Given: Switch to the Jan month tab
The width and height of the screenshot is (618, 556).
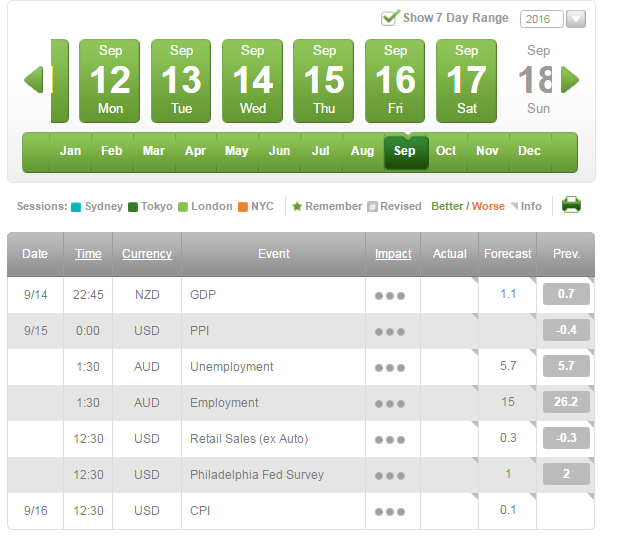Looking at the screenshot, I should click(70, 151).
